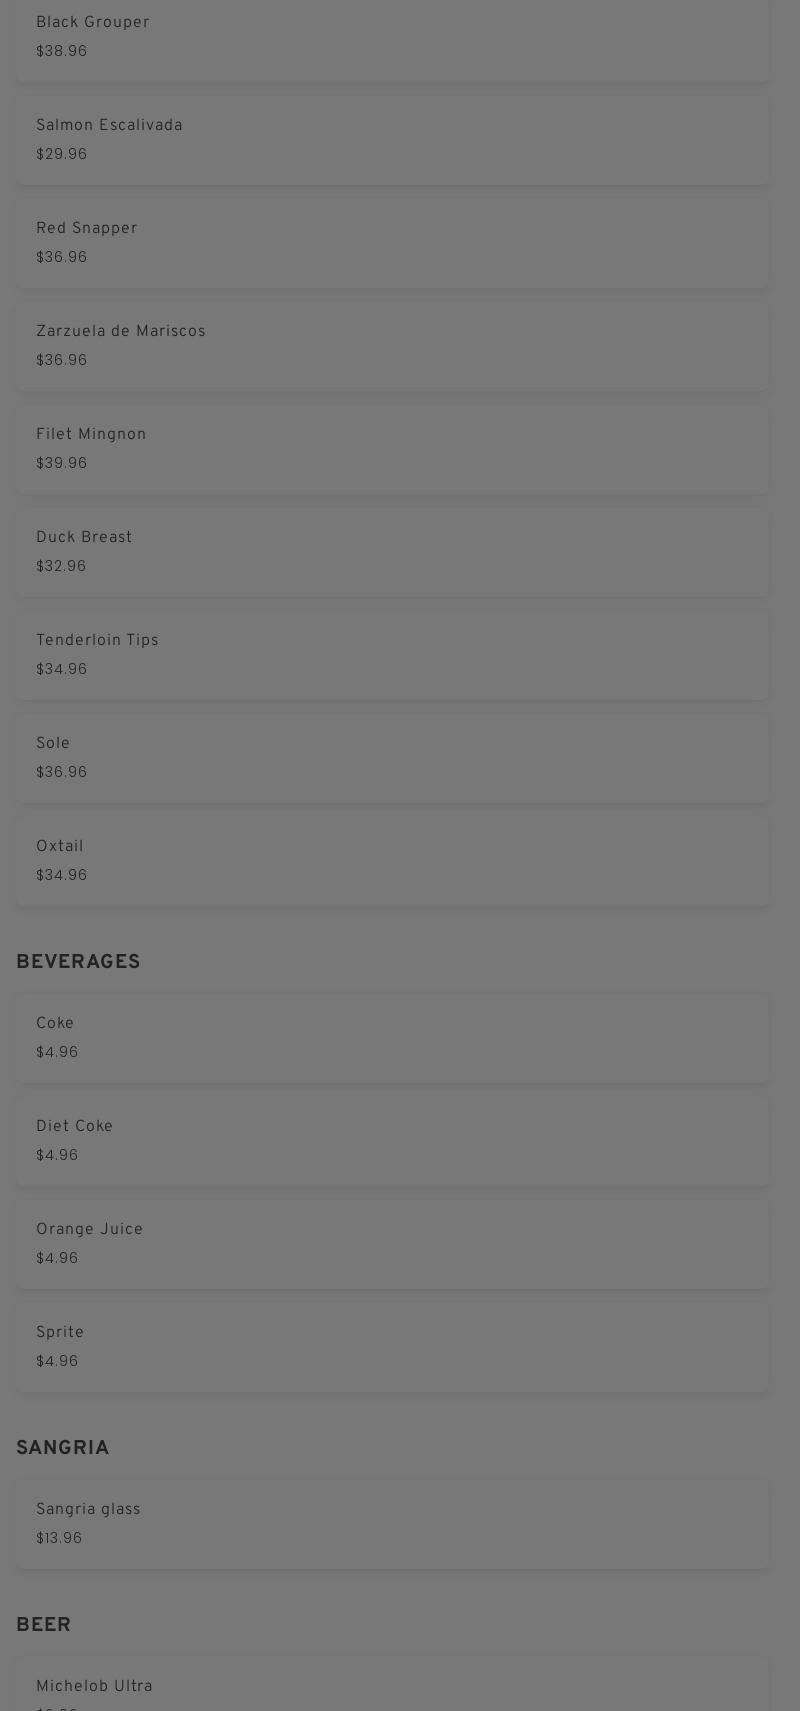Click the Duck Breast menu card
The image size is (800, 1711).
pyautogui.click(x=392, y=552)
